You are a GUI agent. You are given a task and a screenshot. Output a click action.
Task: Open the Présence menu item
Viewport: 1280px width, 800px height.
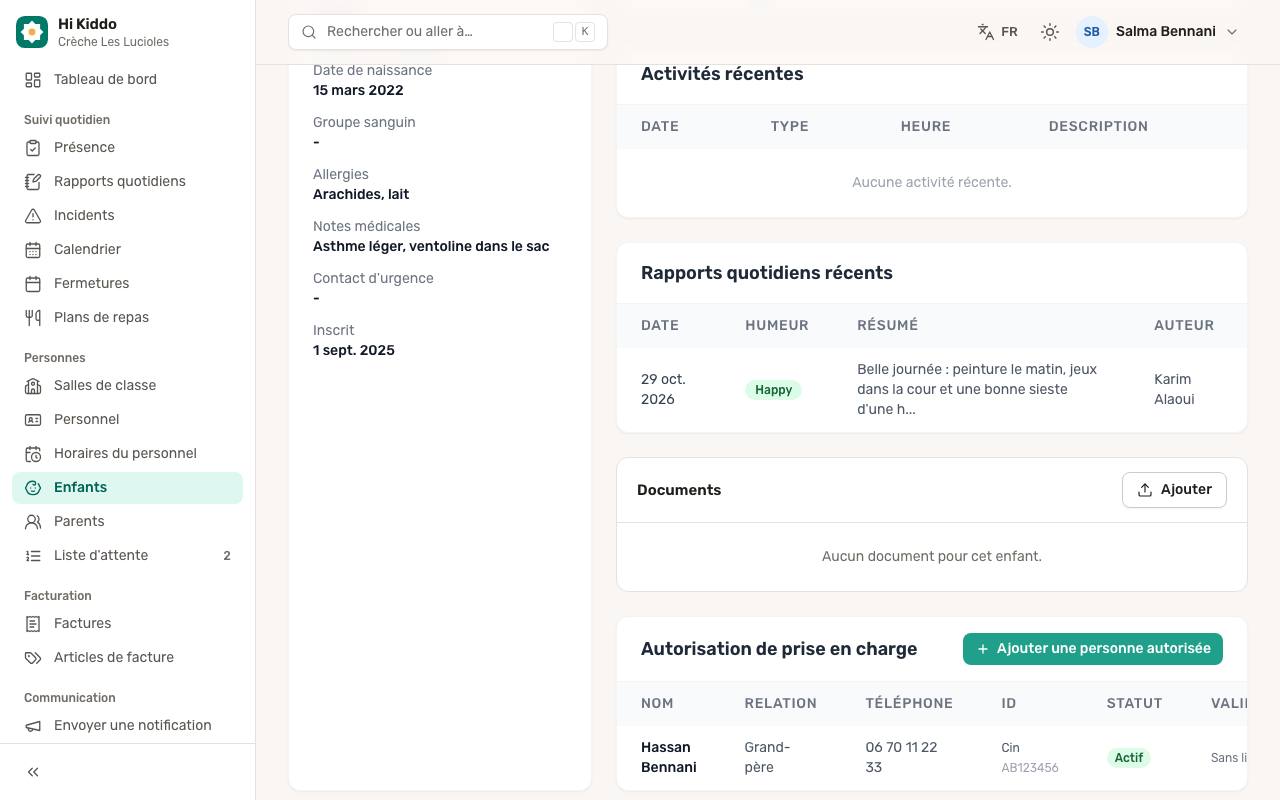click(x=127, y=148)
